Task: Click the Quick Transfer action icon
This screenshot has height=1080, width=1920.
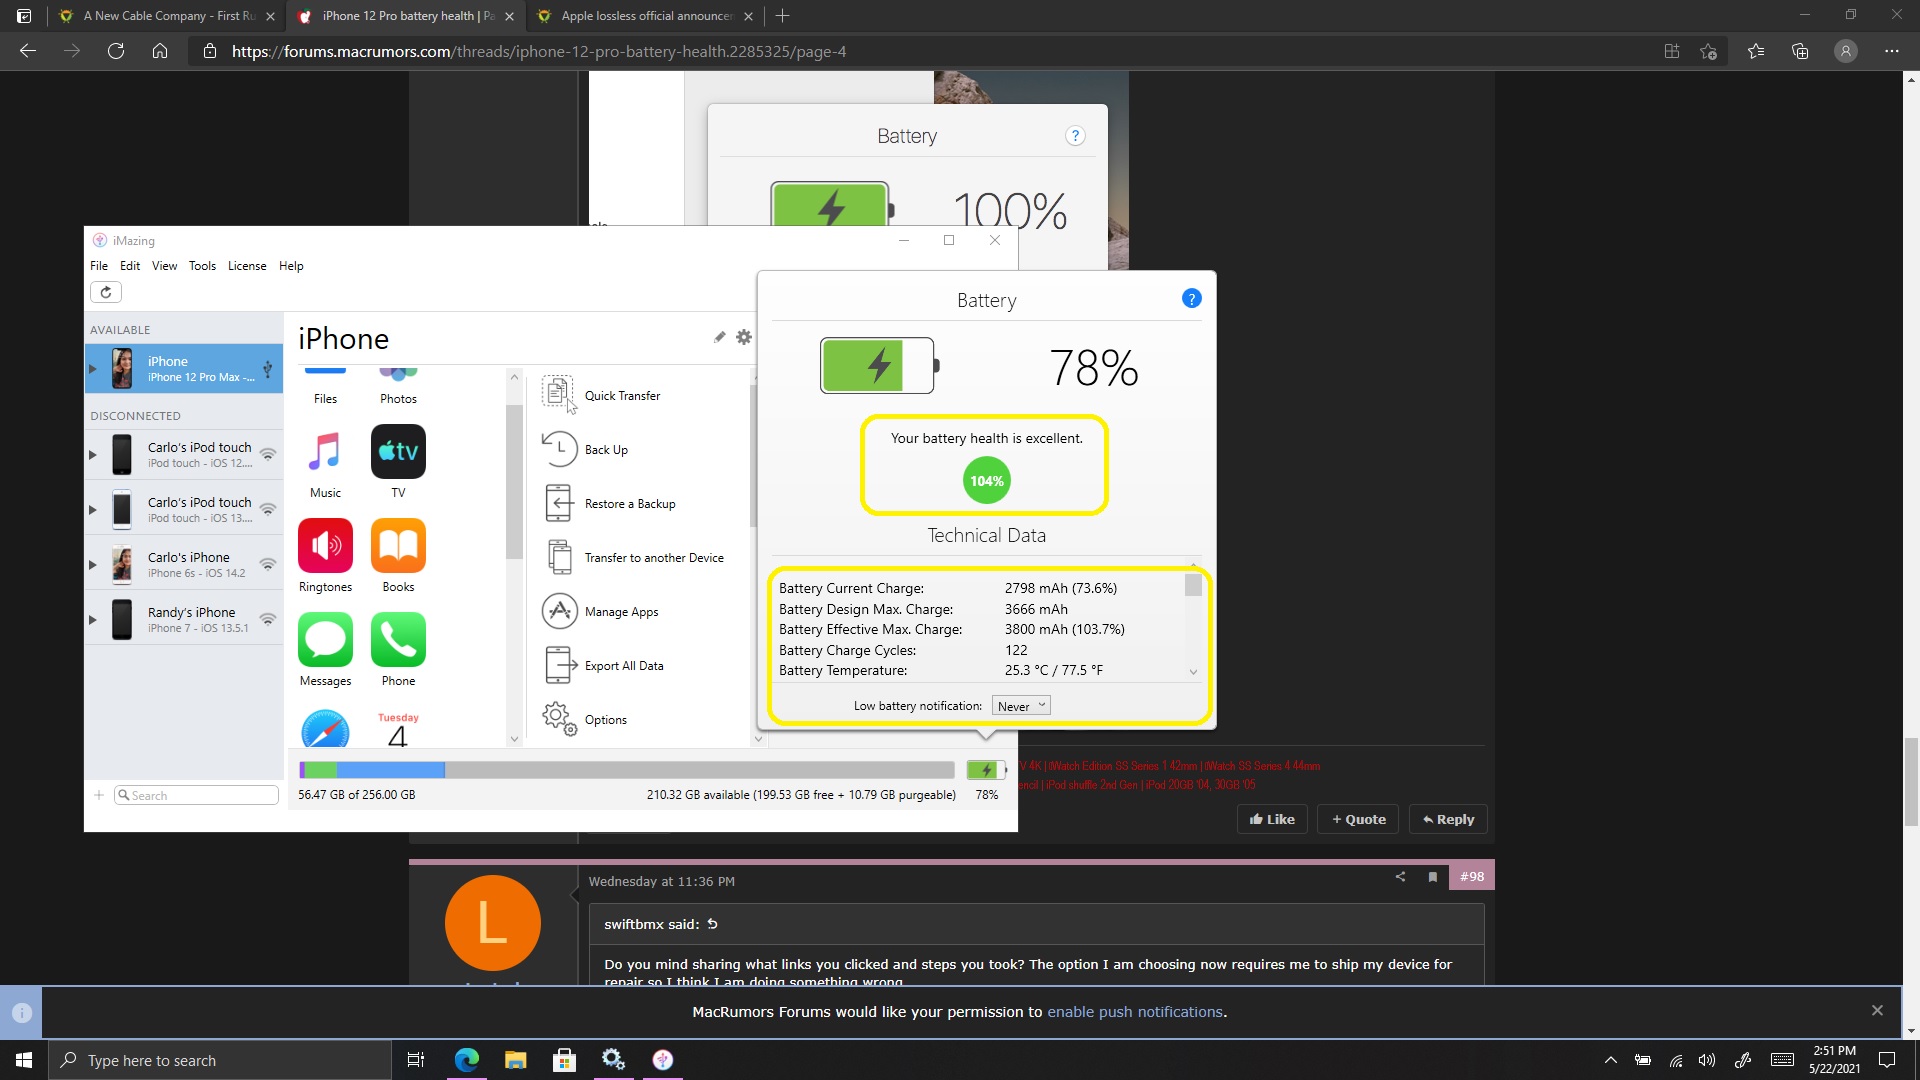Action: 558,393
